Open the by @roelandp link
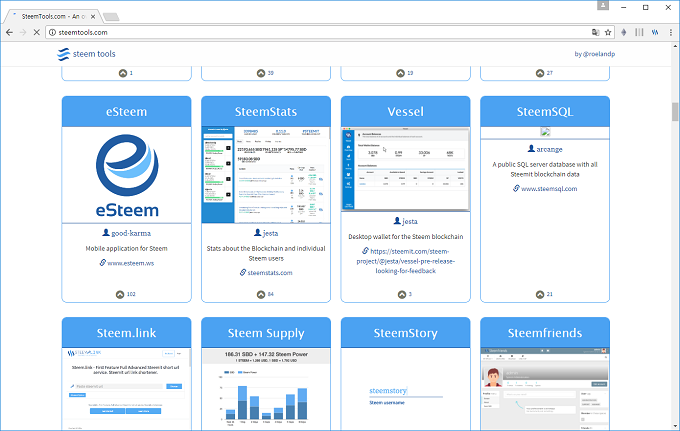 595,54
